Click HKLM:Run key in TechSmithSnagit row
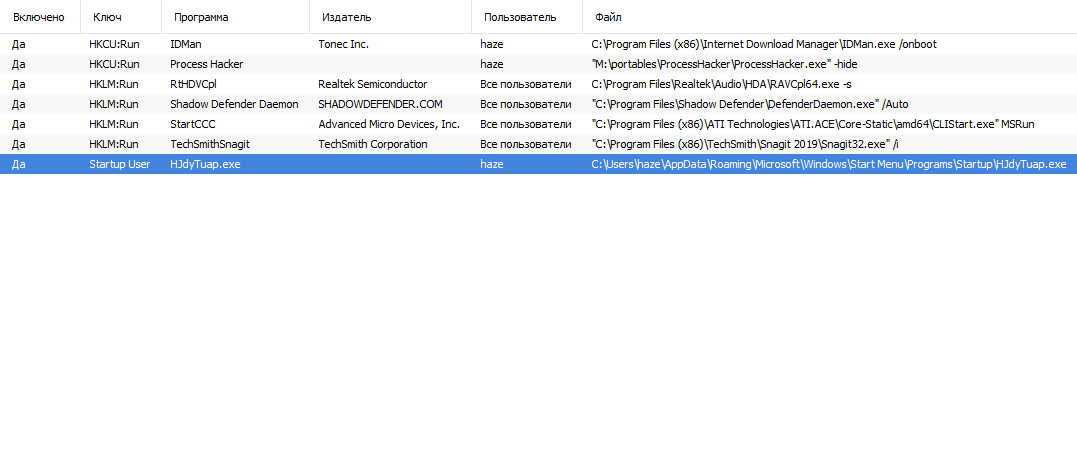This screenshot has height=458, width=1077. [114, 144]
